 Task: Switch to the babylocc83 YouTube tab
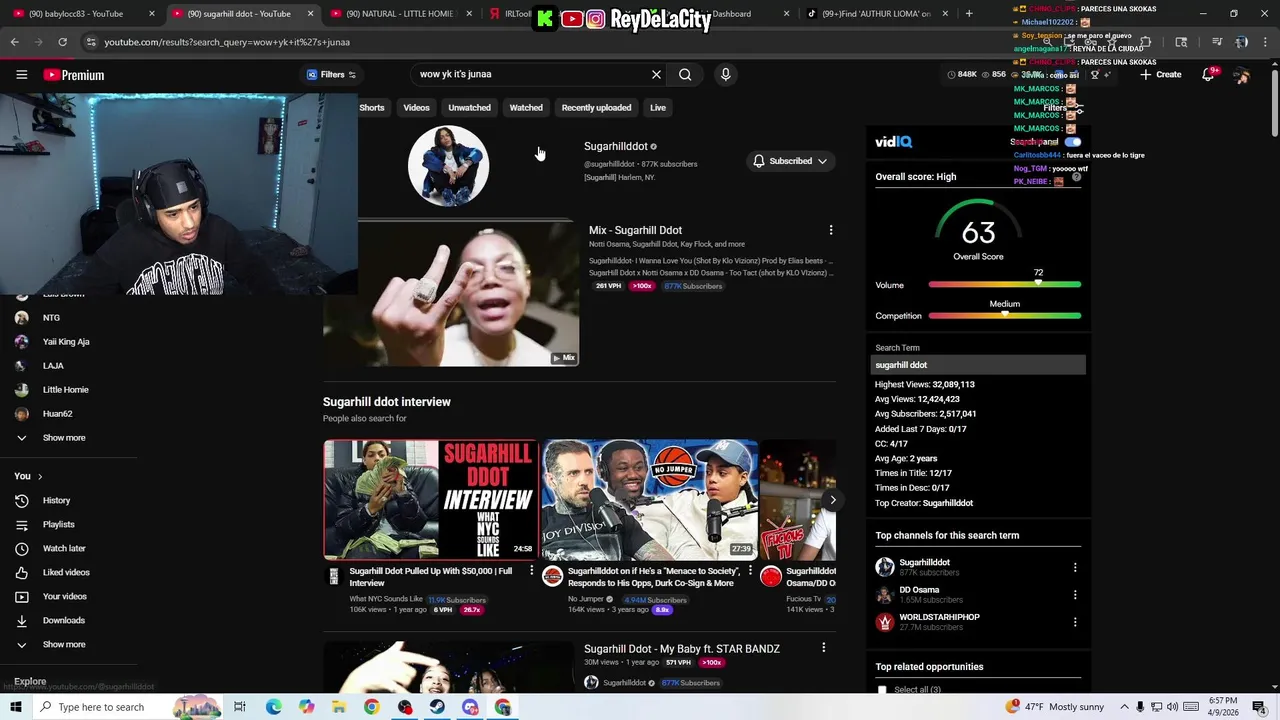click(x=78, y=14)
